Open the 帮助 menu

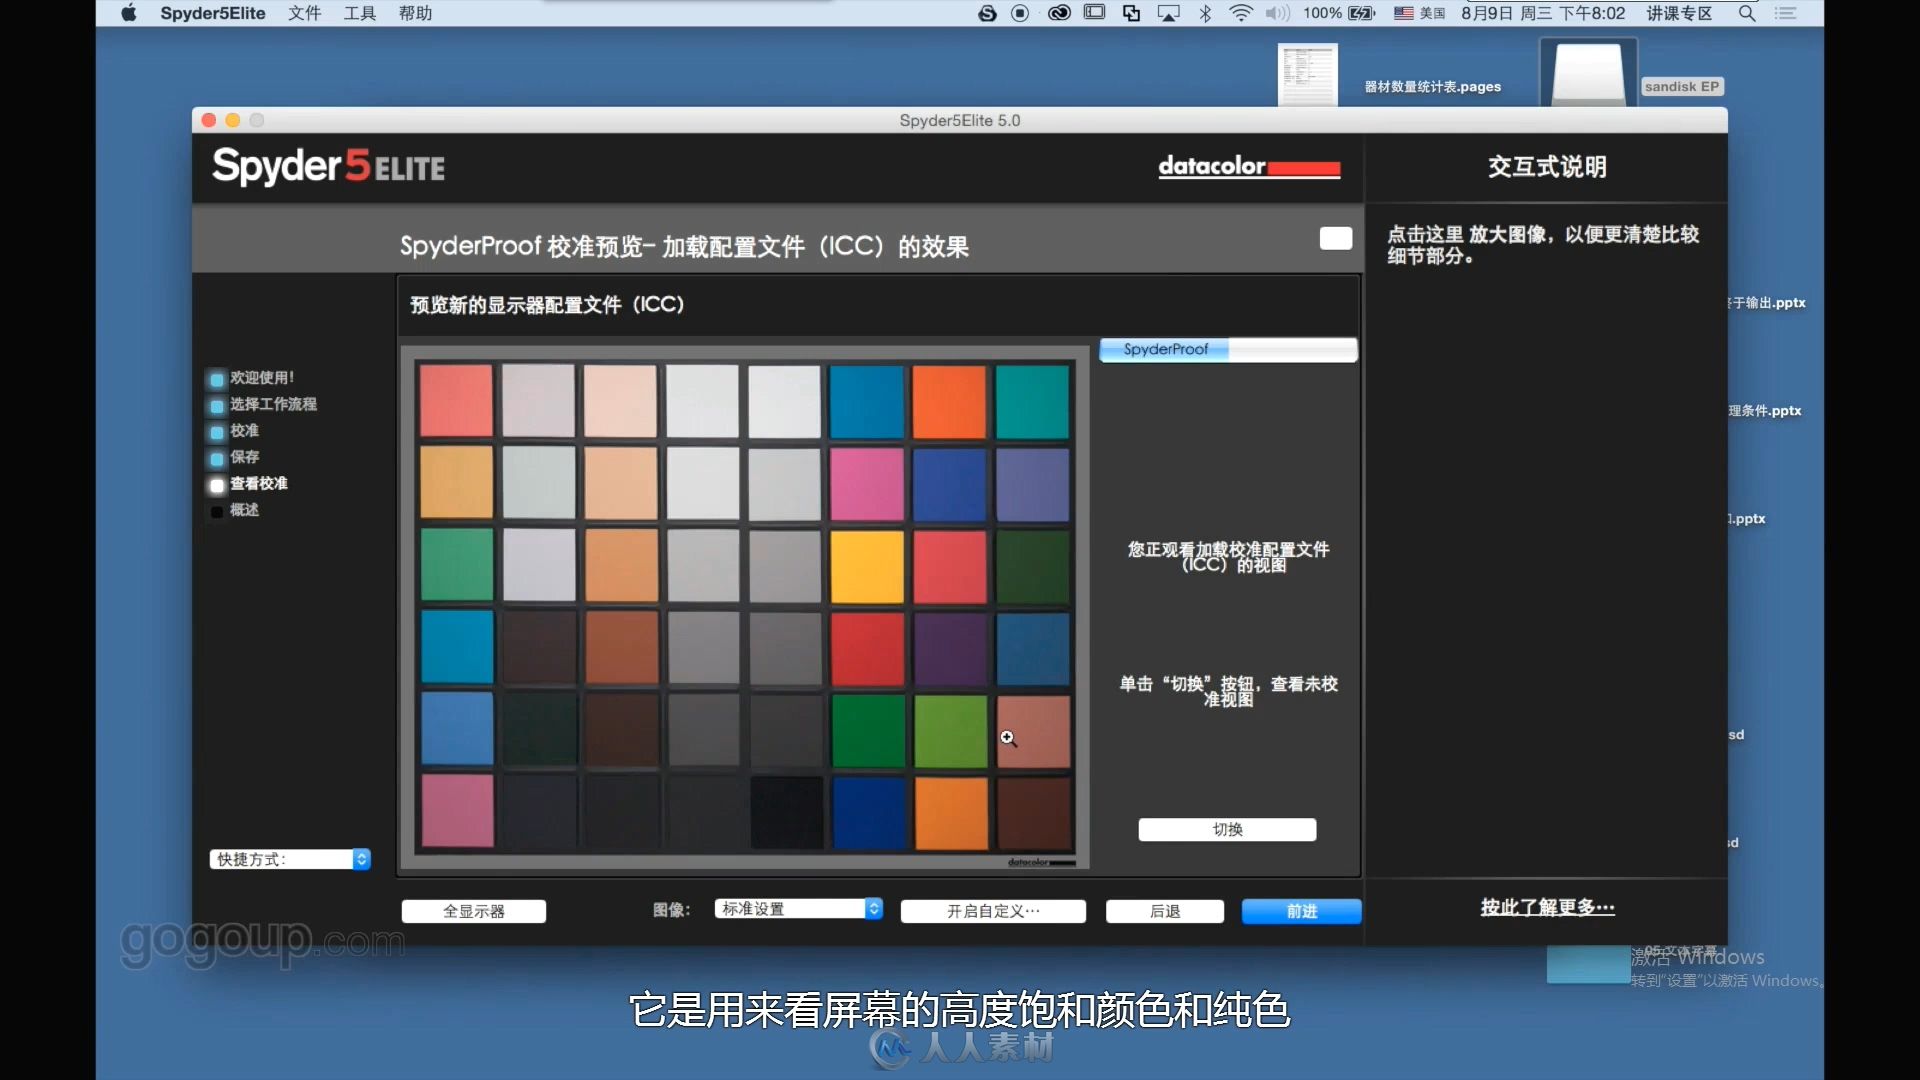click(415, 13)
